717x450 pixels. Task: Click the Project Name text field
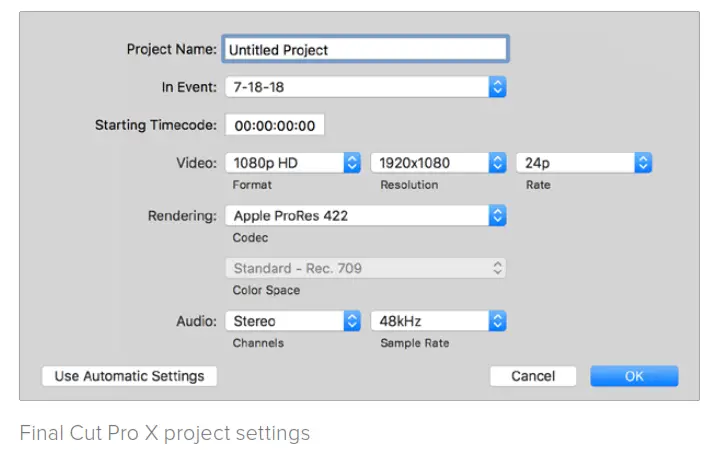point(366,49)
